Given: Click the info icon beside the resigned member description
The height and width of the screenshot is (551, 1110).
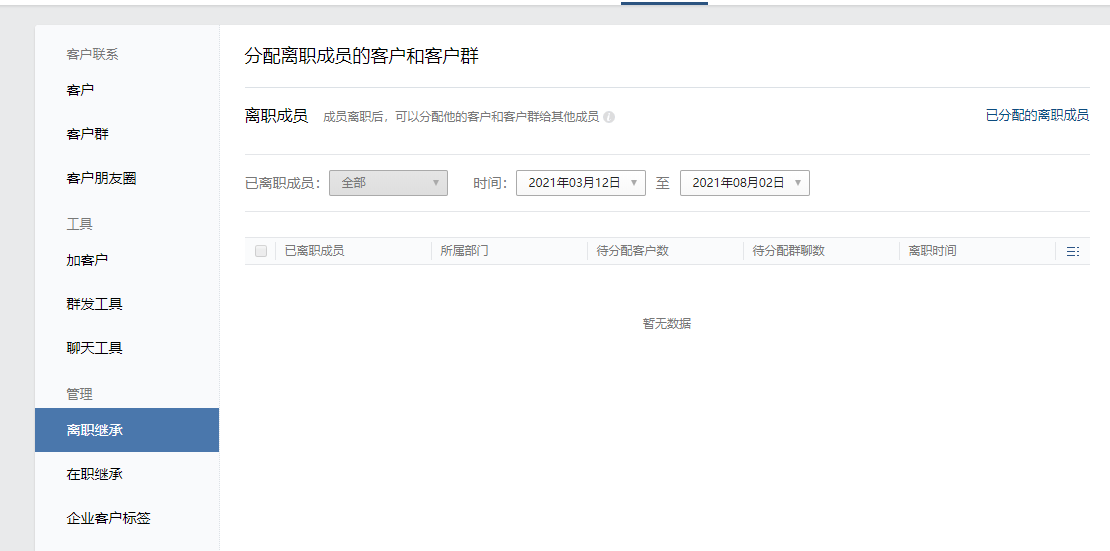Looking at the screenshot, I should (609, 117).
